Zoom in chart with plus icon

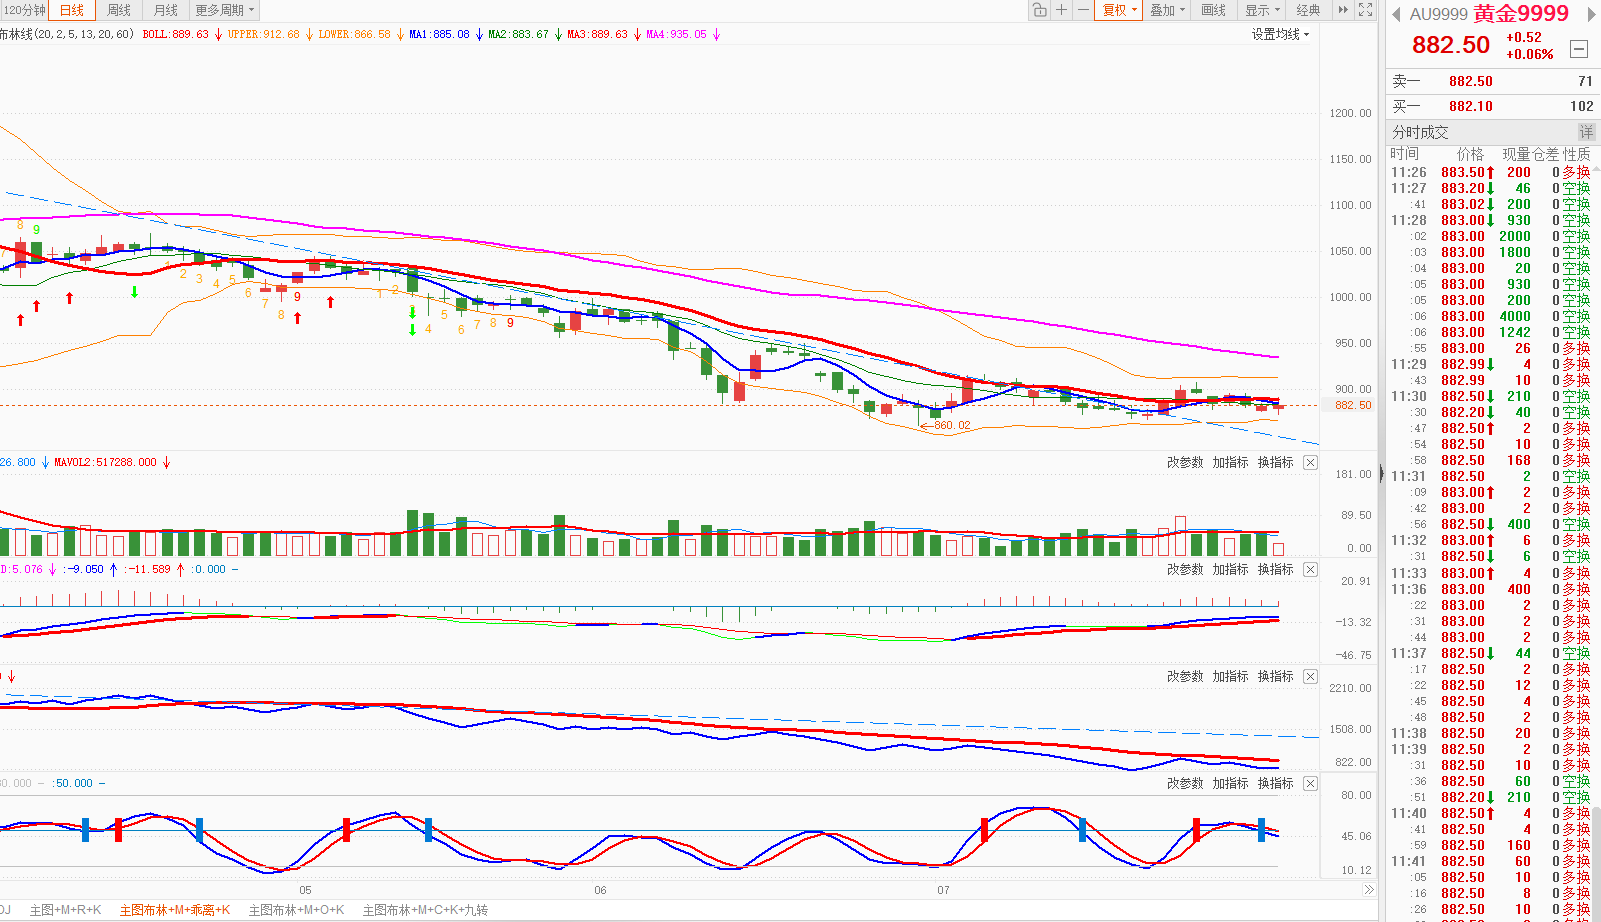[x=1062, y=10]
